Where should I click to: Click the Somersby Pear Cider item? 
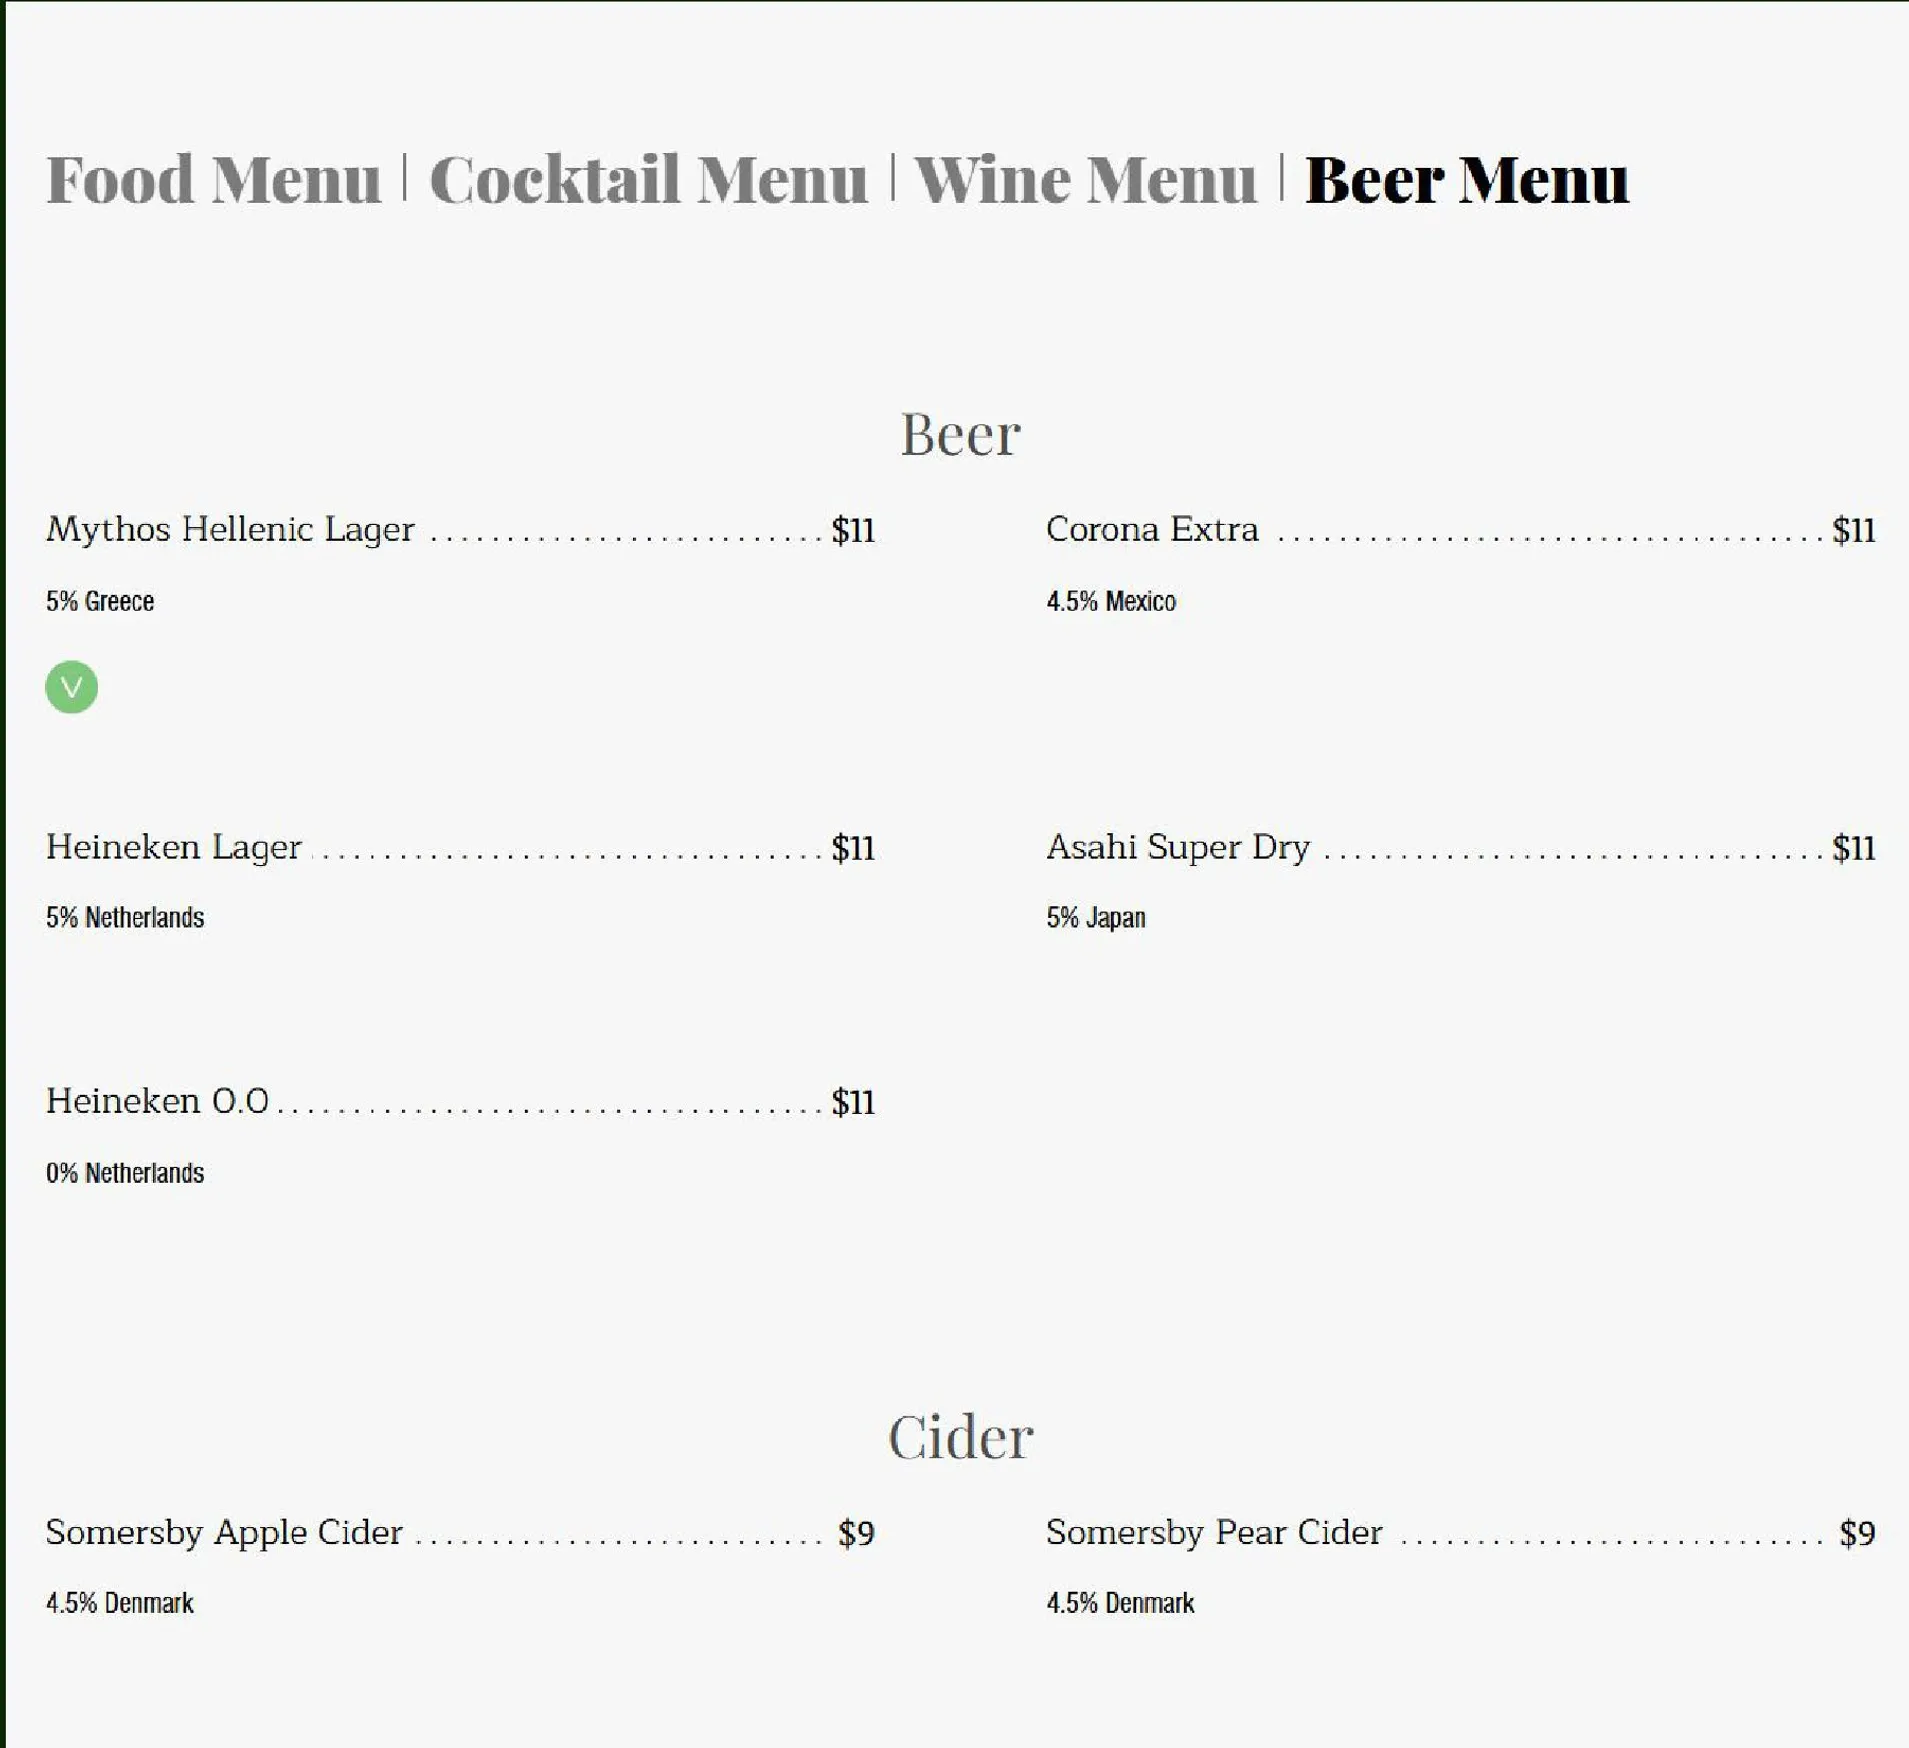pyautogui.click(x=1214, y=1533)
